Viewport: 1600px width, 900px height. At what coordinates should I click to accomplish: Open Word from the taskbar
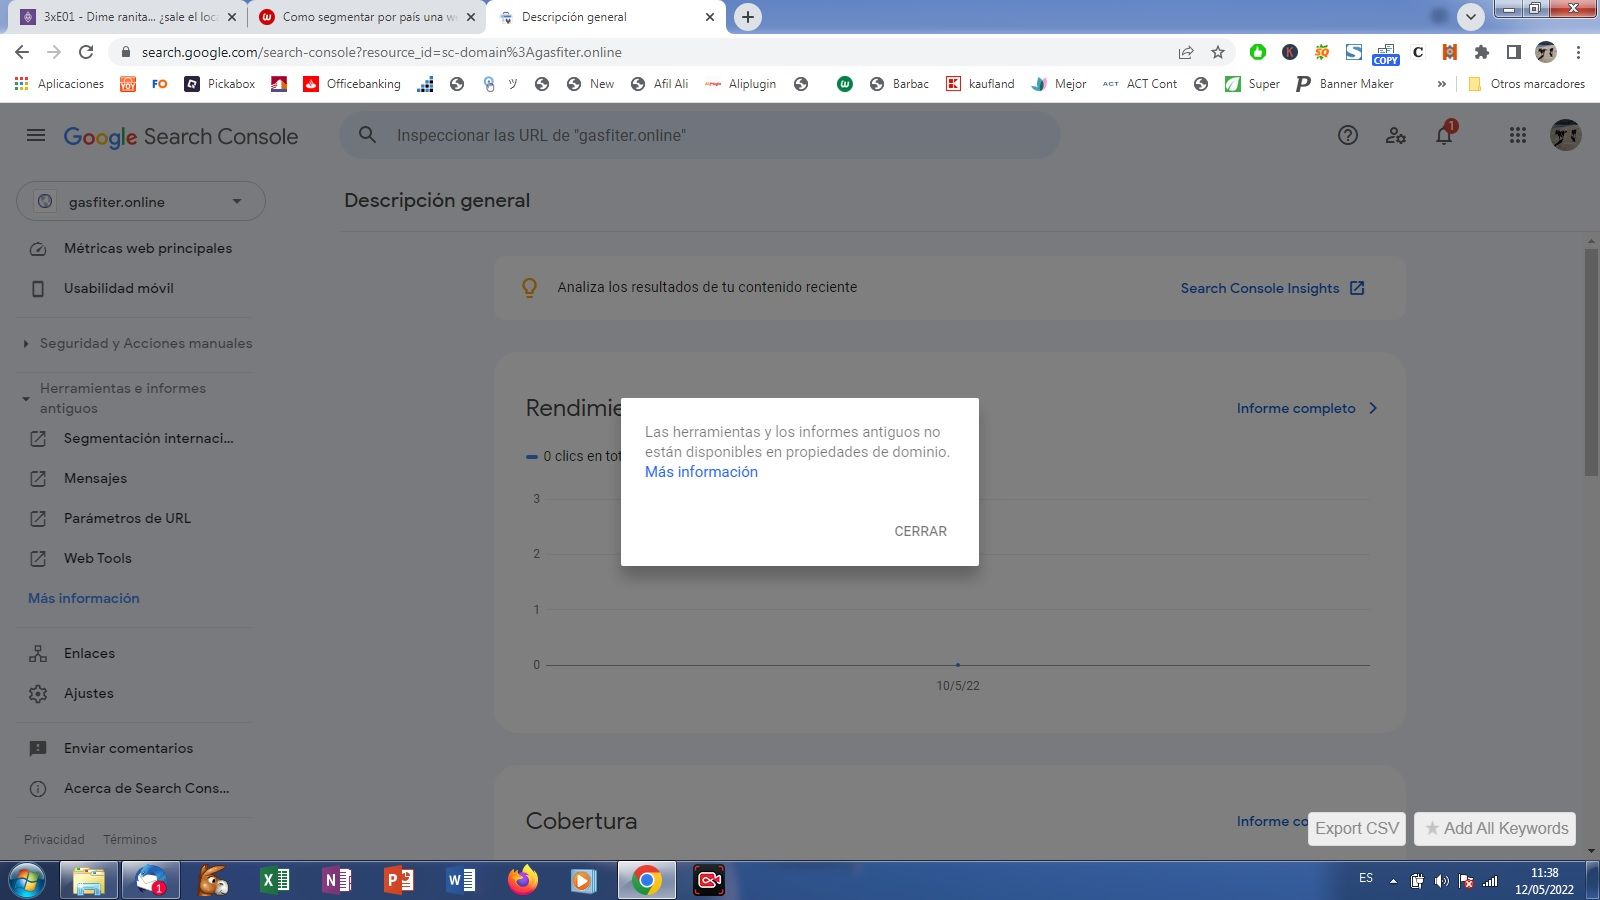pyautogui.click(x=460, y=880)
